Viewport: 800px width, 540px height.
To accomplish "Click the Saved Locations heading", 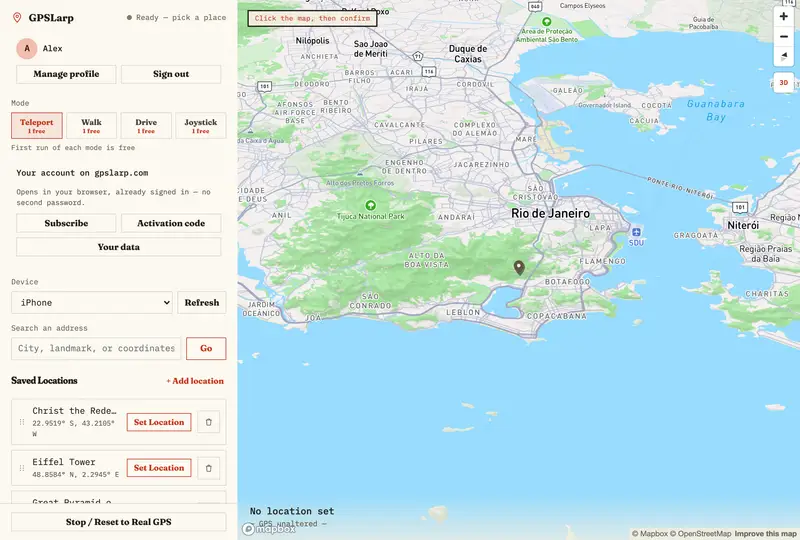I will tap(44, 381).
